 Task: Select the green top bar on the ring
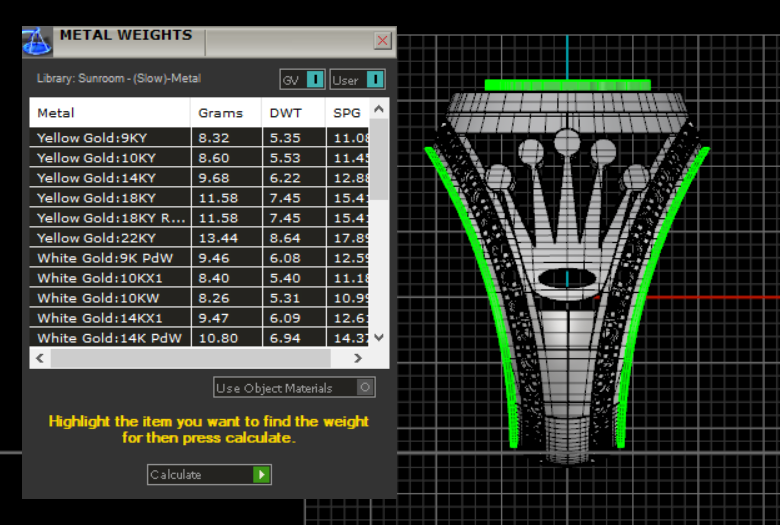point(567,85)
